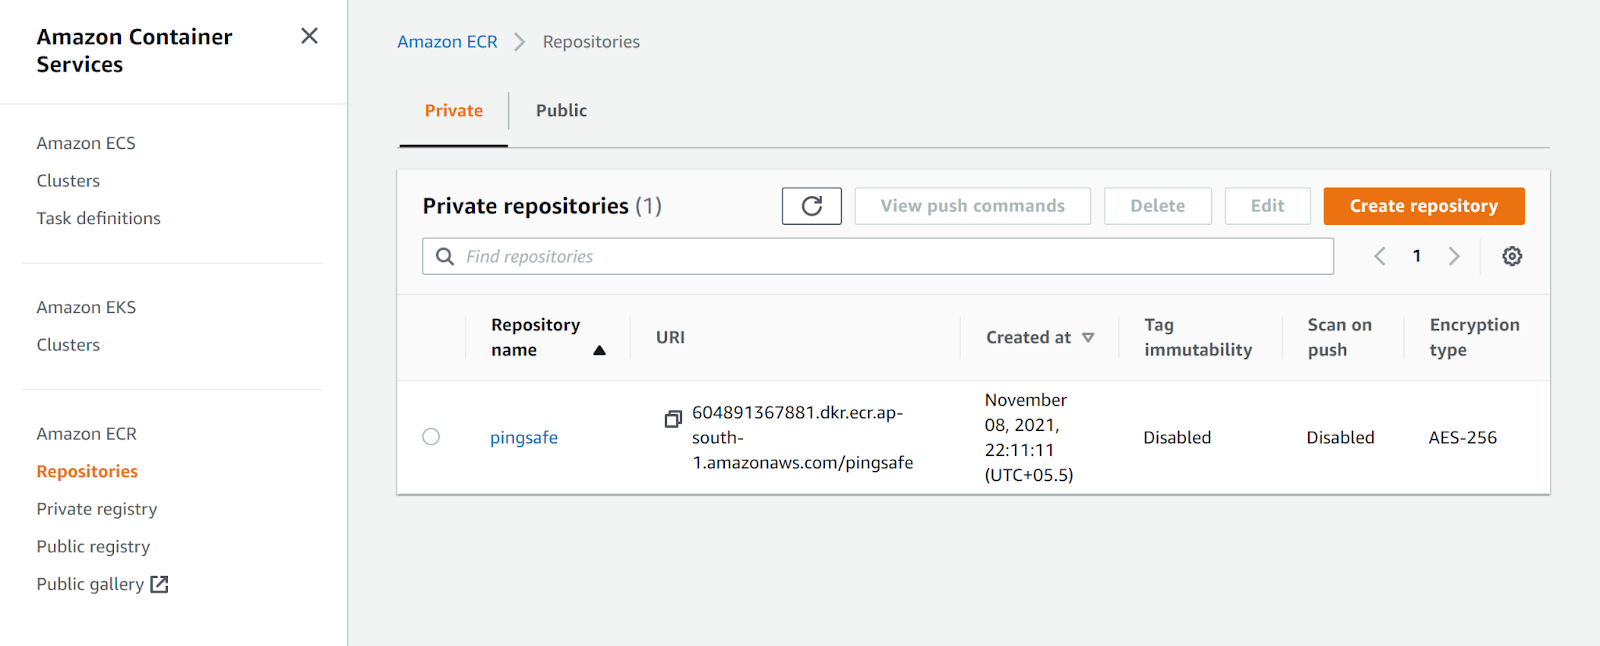Open Public gallery external link

pos(102,584)
